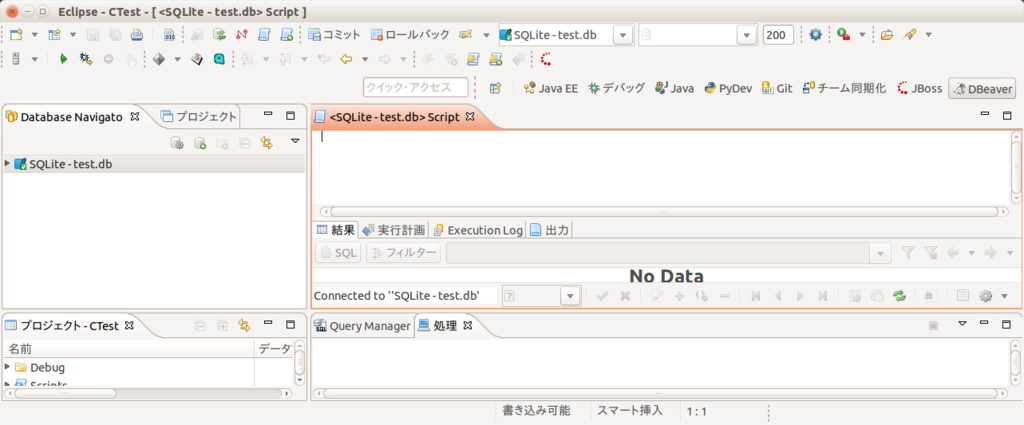Select the 処理 tab
Screen dimensions: 1024x425
coord(444,326)
